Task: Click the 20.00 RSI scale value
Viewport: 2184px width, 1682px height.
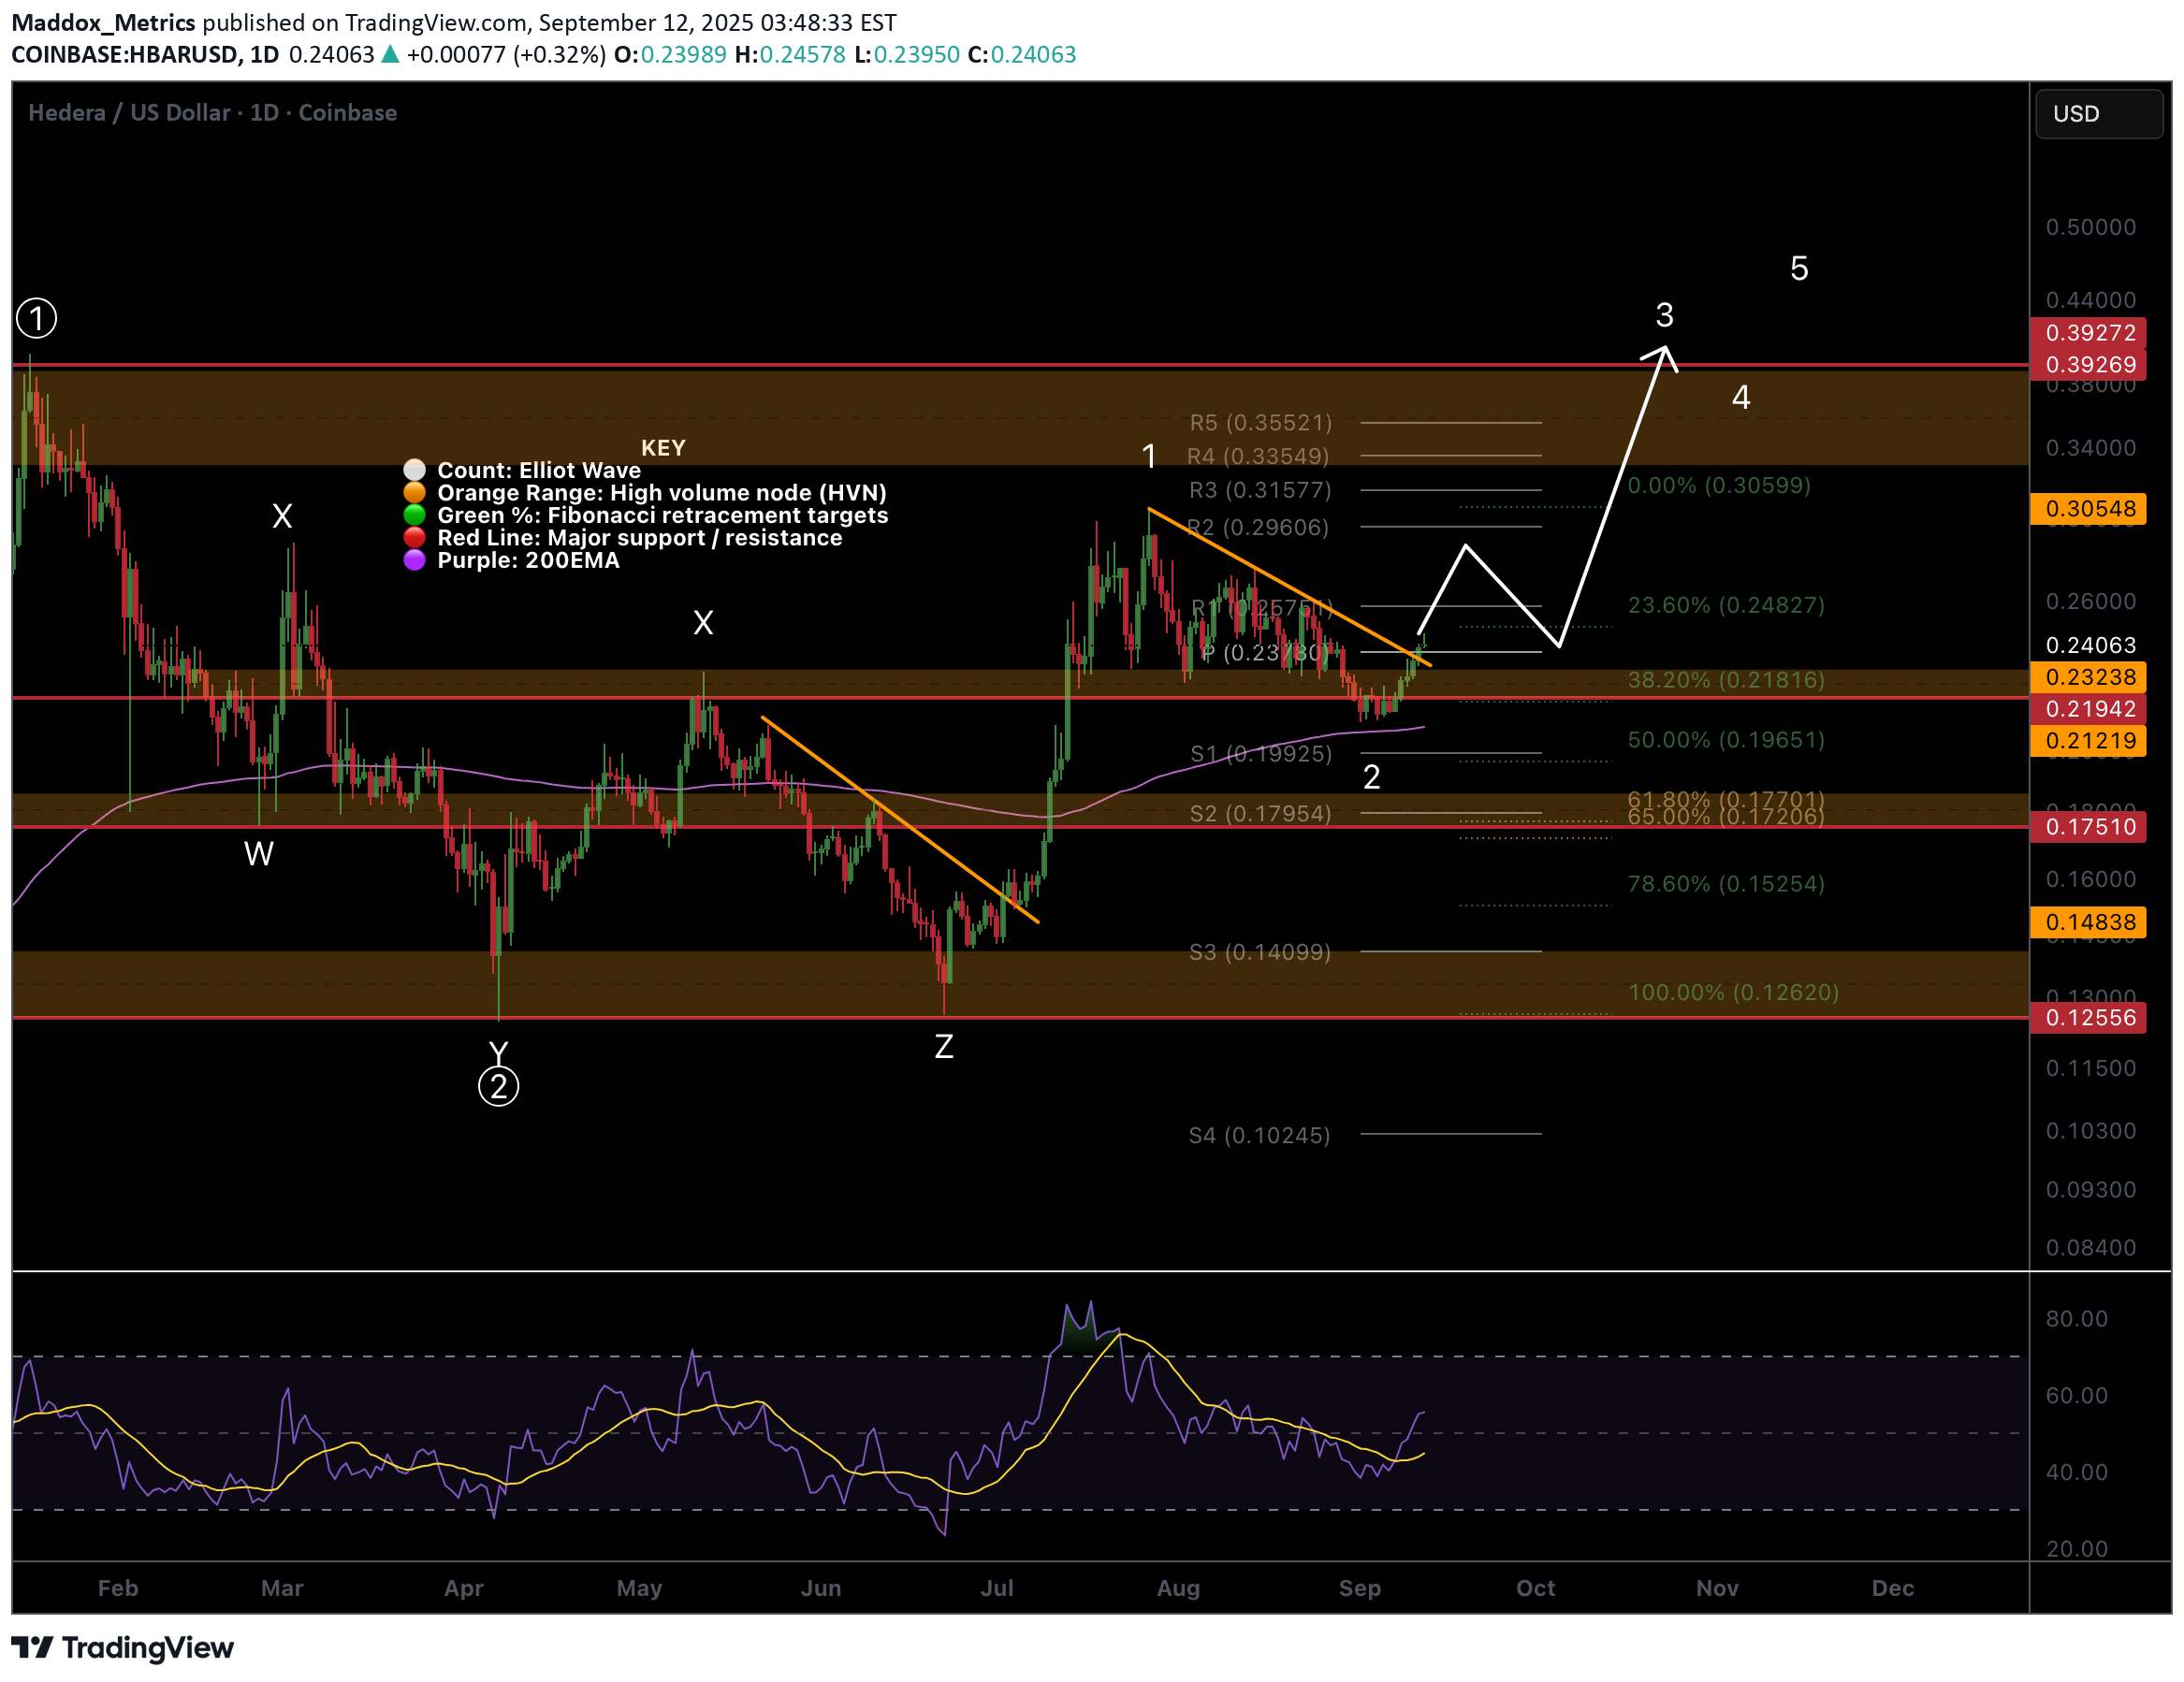Action: click(2077, 1550)
